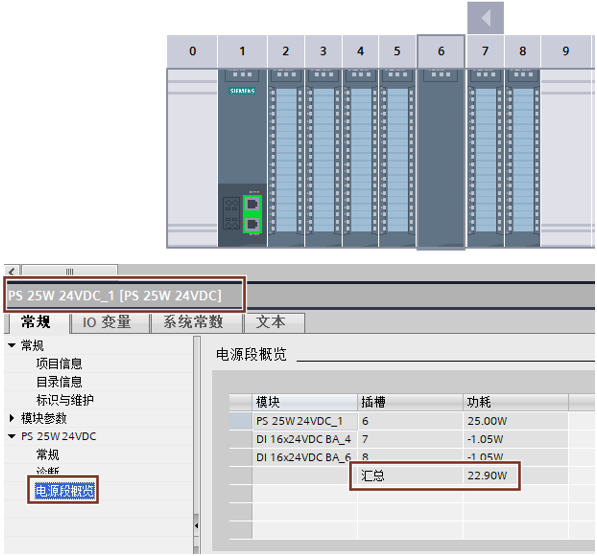Select the PS power module in slot 6
The image size is (597, 556).
pos(441,158)
